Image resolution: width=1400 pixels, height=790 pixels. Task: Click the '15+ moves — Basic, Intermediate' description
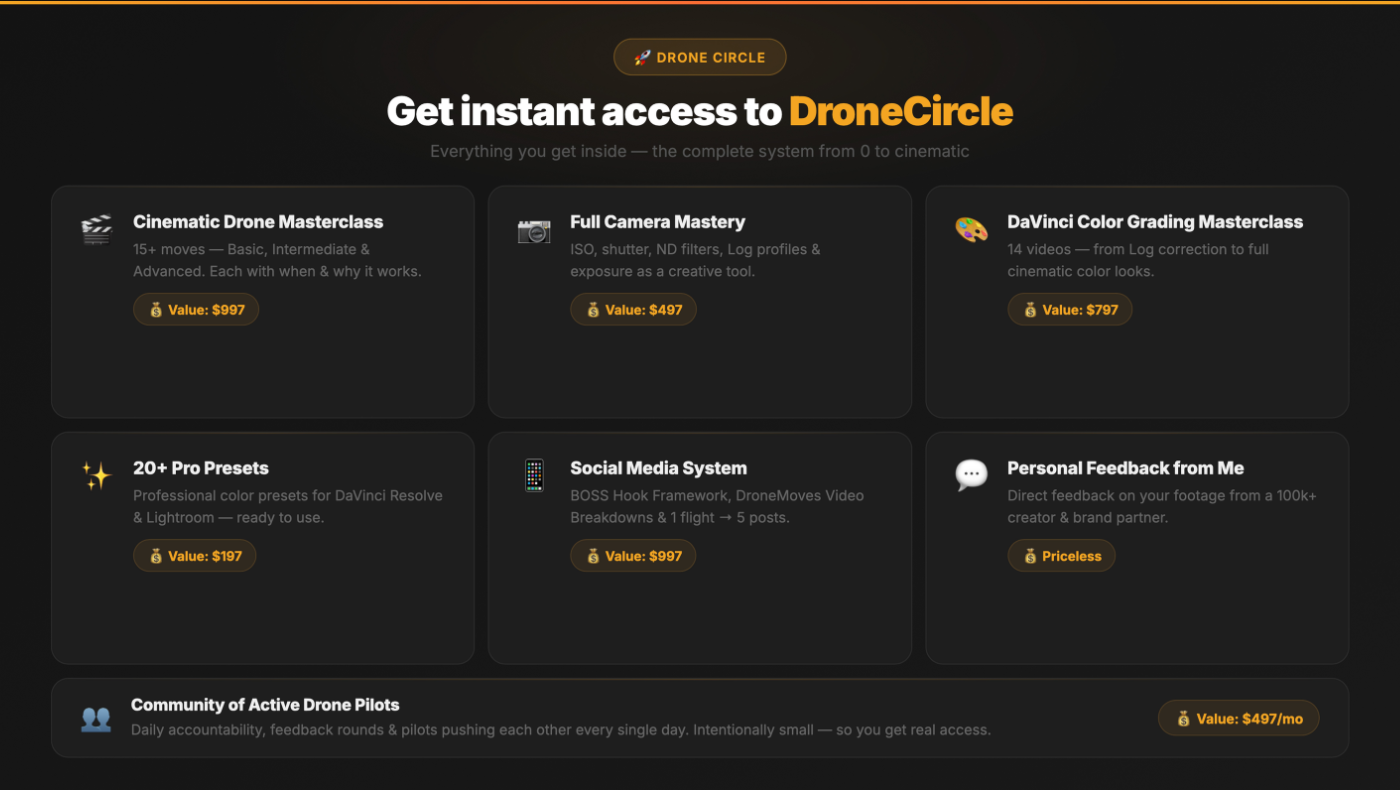click(x=277, y=260)
